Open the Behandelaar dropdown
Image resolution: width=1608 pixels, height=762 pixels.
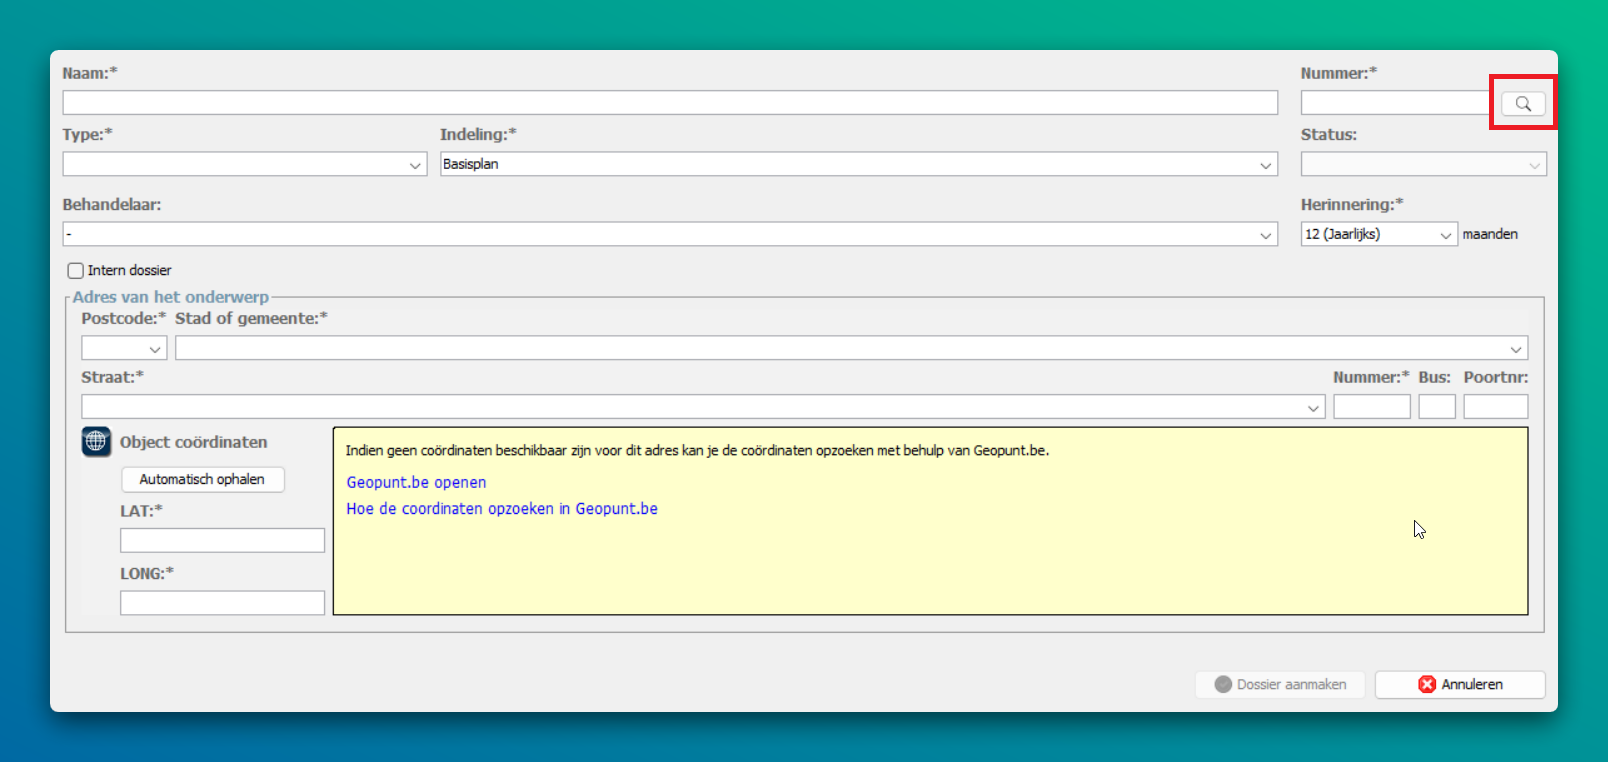point(669,234)
